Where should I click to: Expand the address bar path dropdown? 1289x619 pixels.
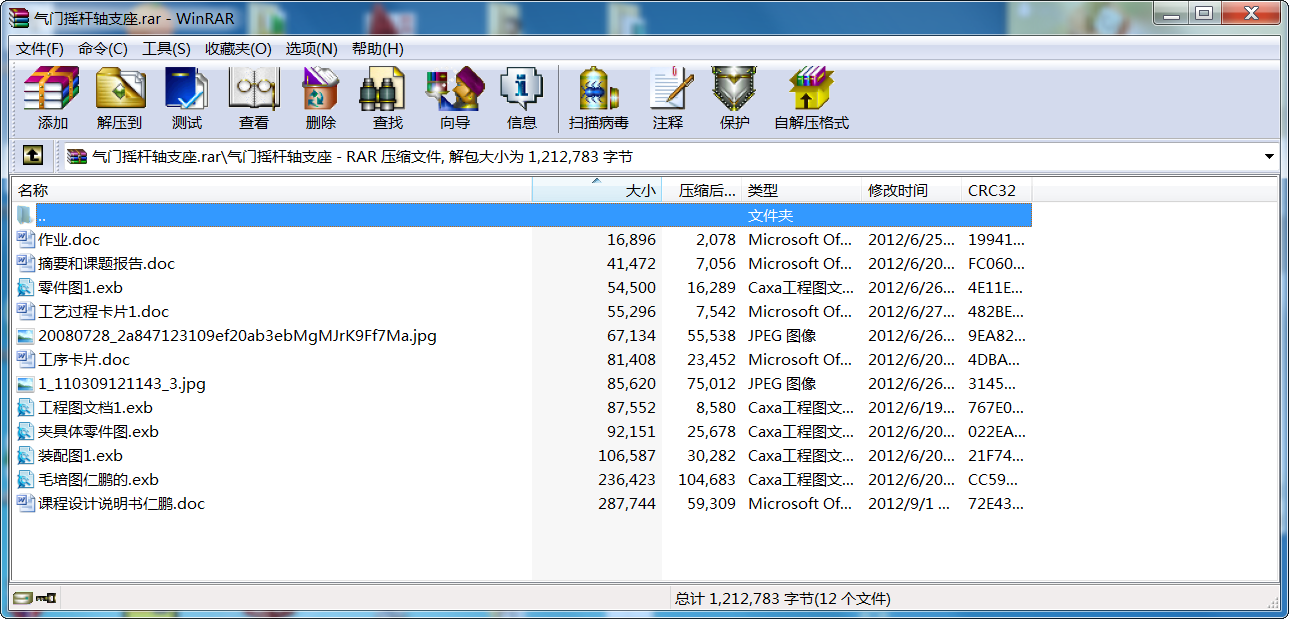tap(1269, 157)
